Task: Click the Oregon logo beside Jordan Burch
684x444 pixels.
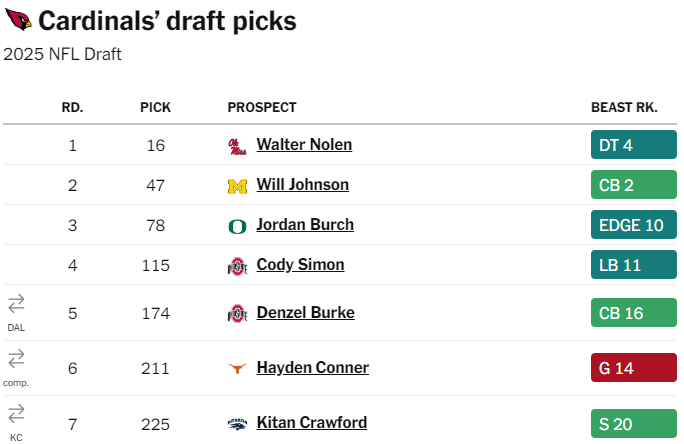Action: tap(237, 226)
